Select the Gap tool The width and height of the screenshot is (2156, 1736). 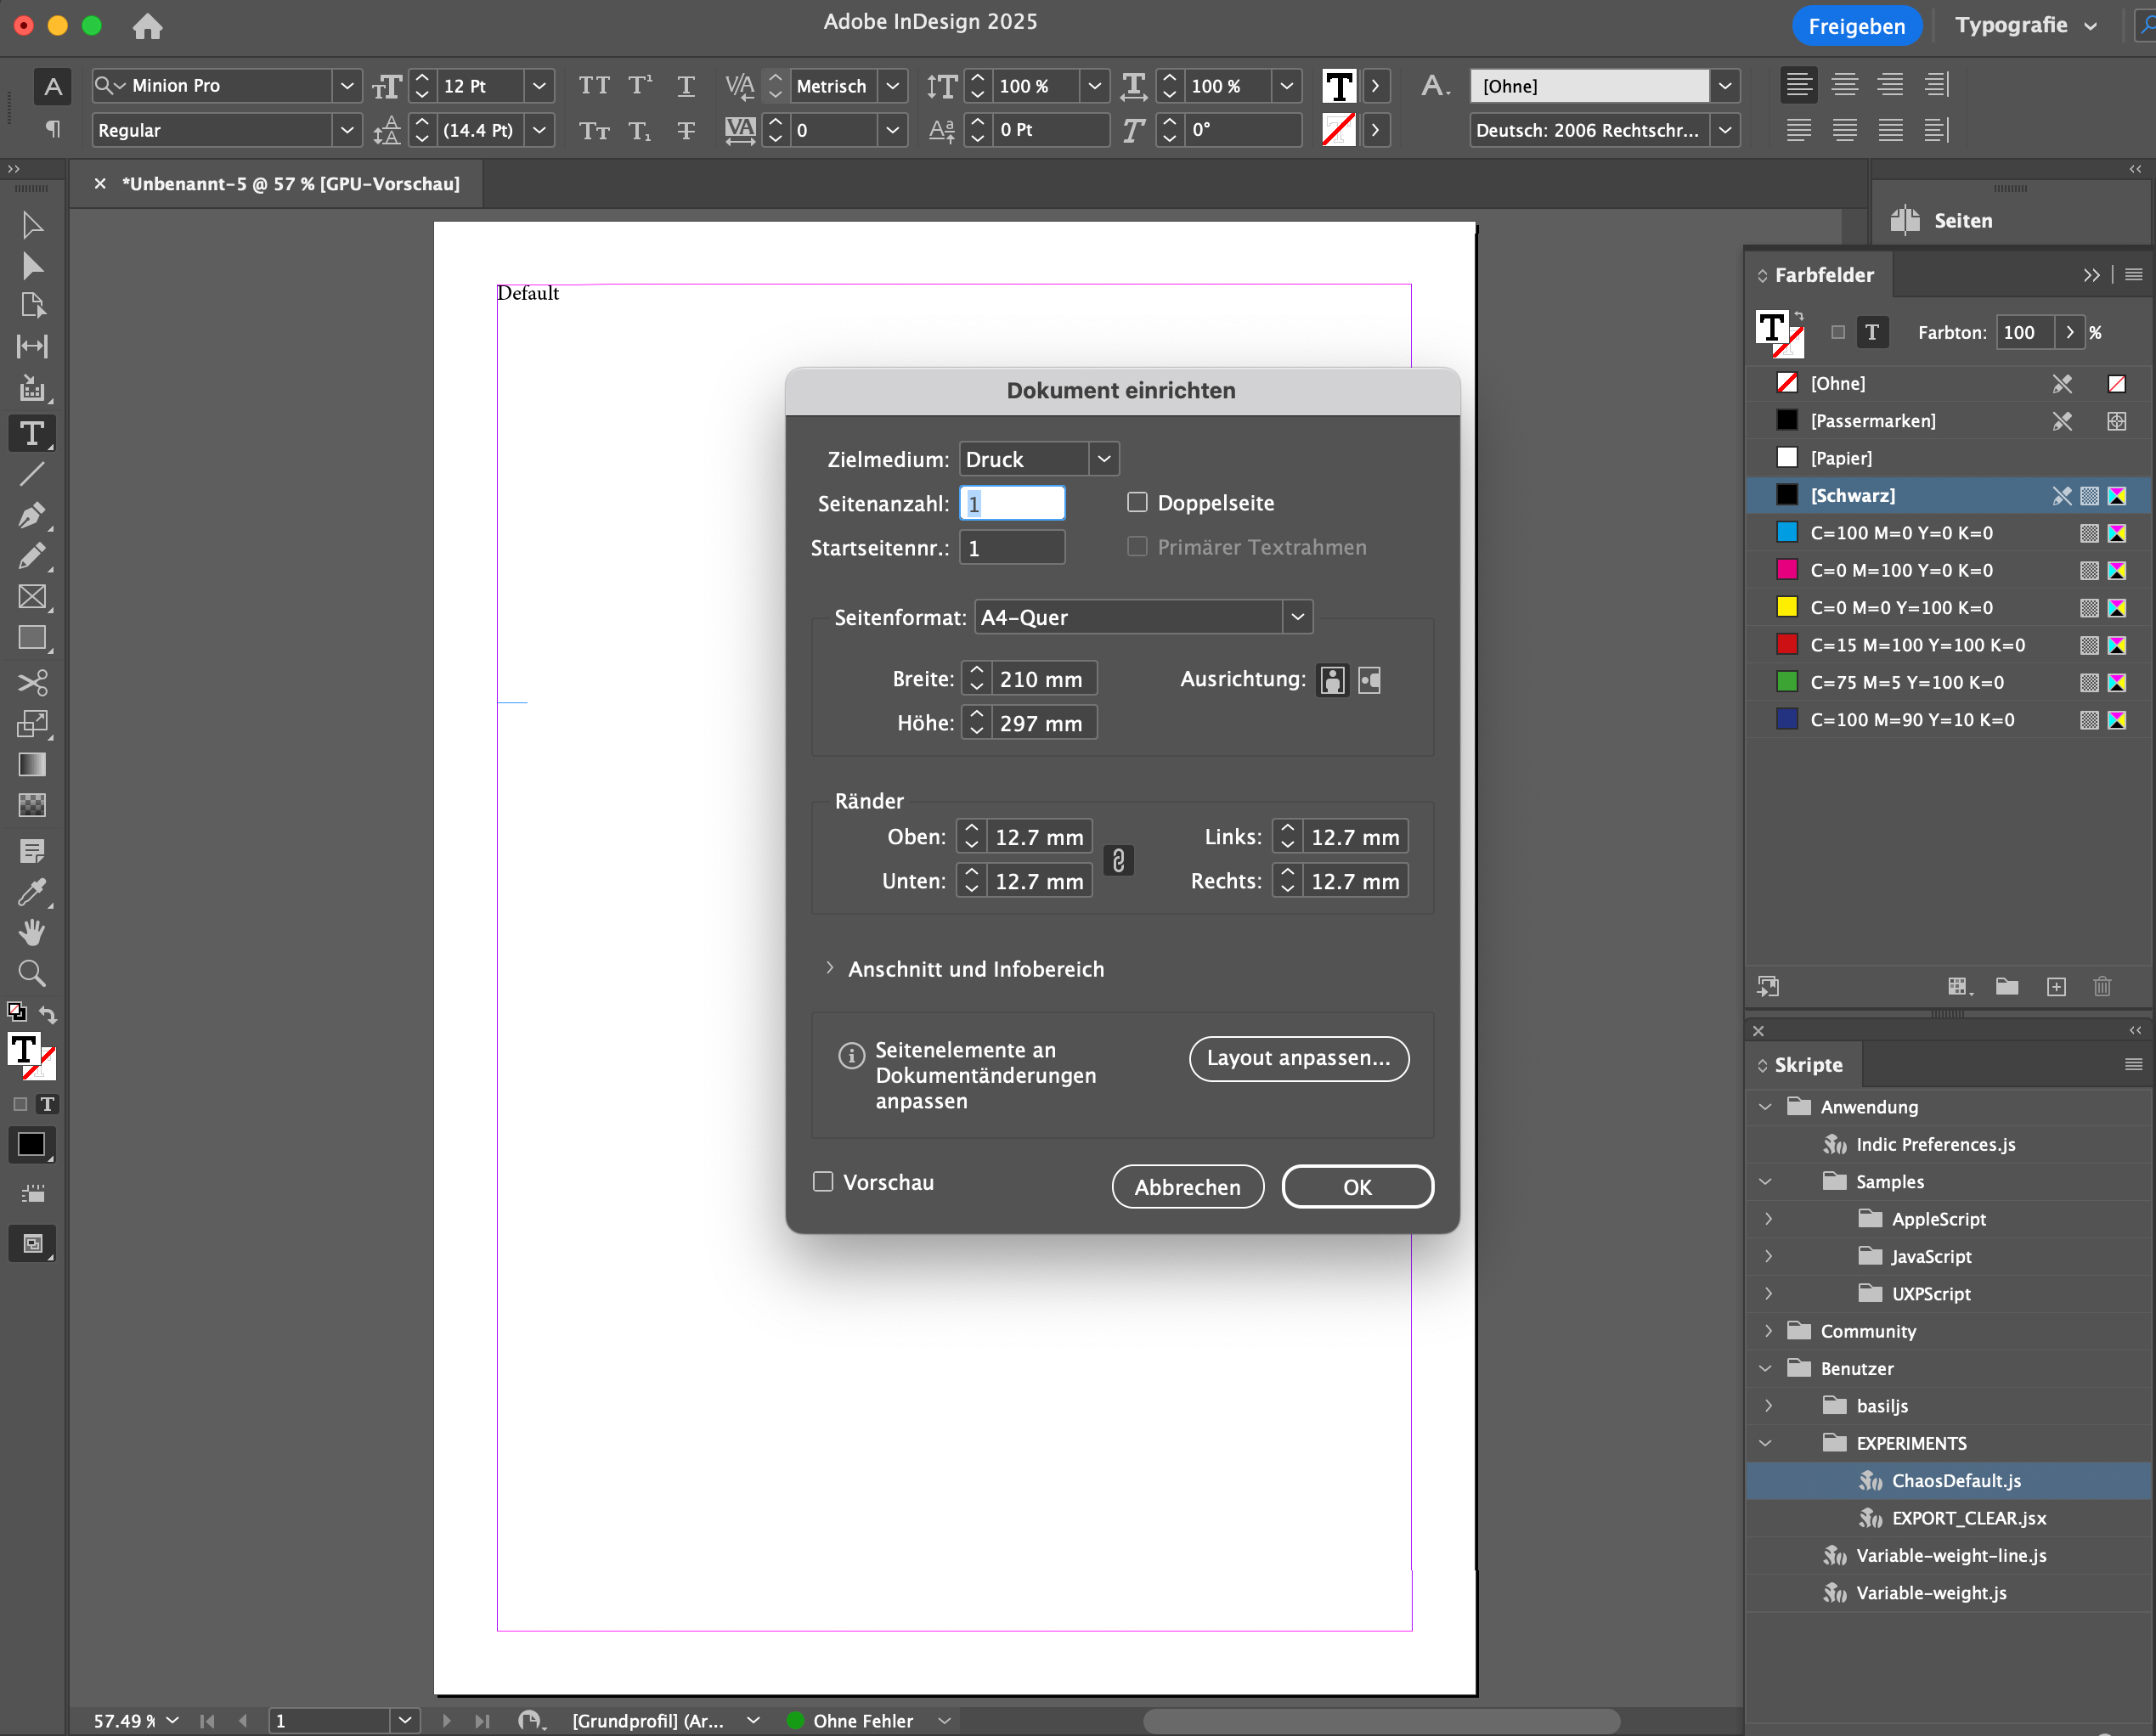(x=32, y=346)
